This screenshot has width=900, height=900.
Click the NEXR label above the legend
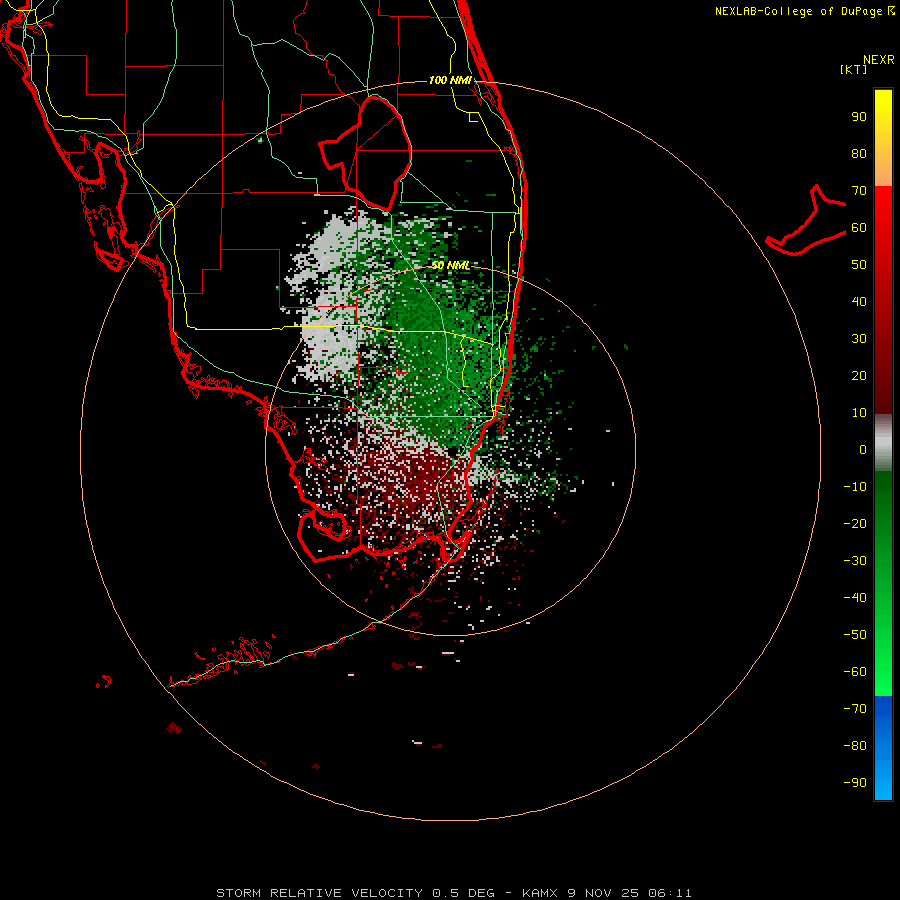click(x=879, y=60)
